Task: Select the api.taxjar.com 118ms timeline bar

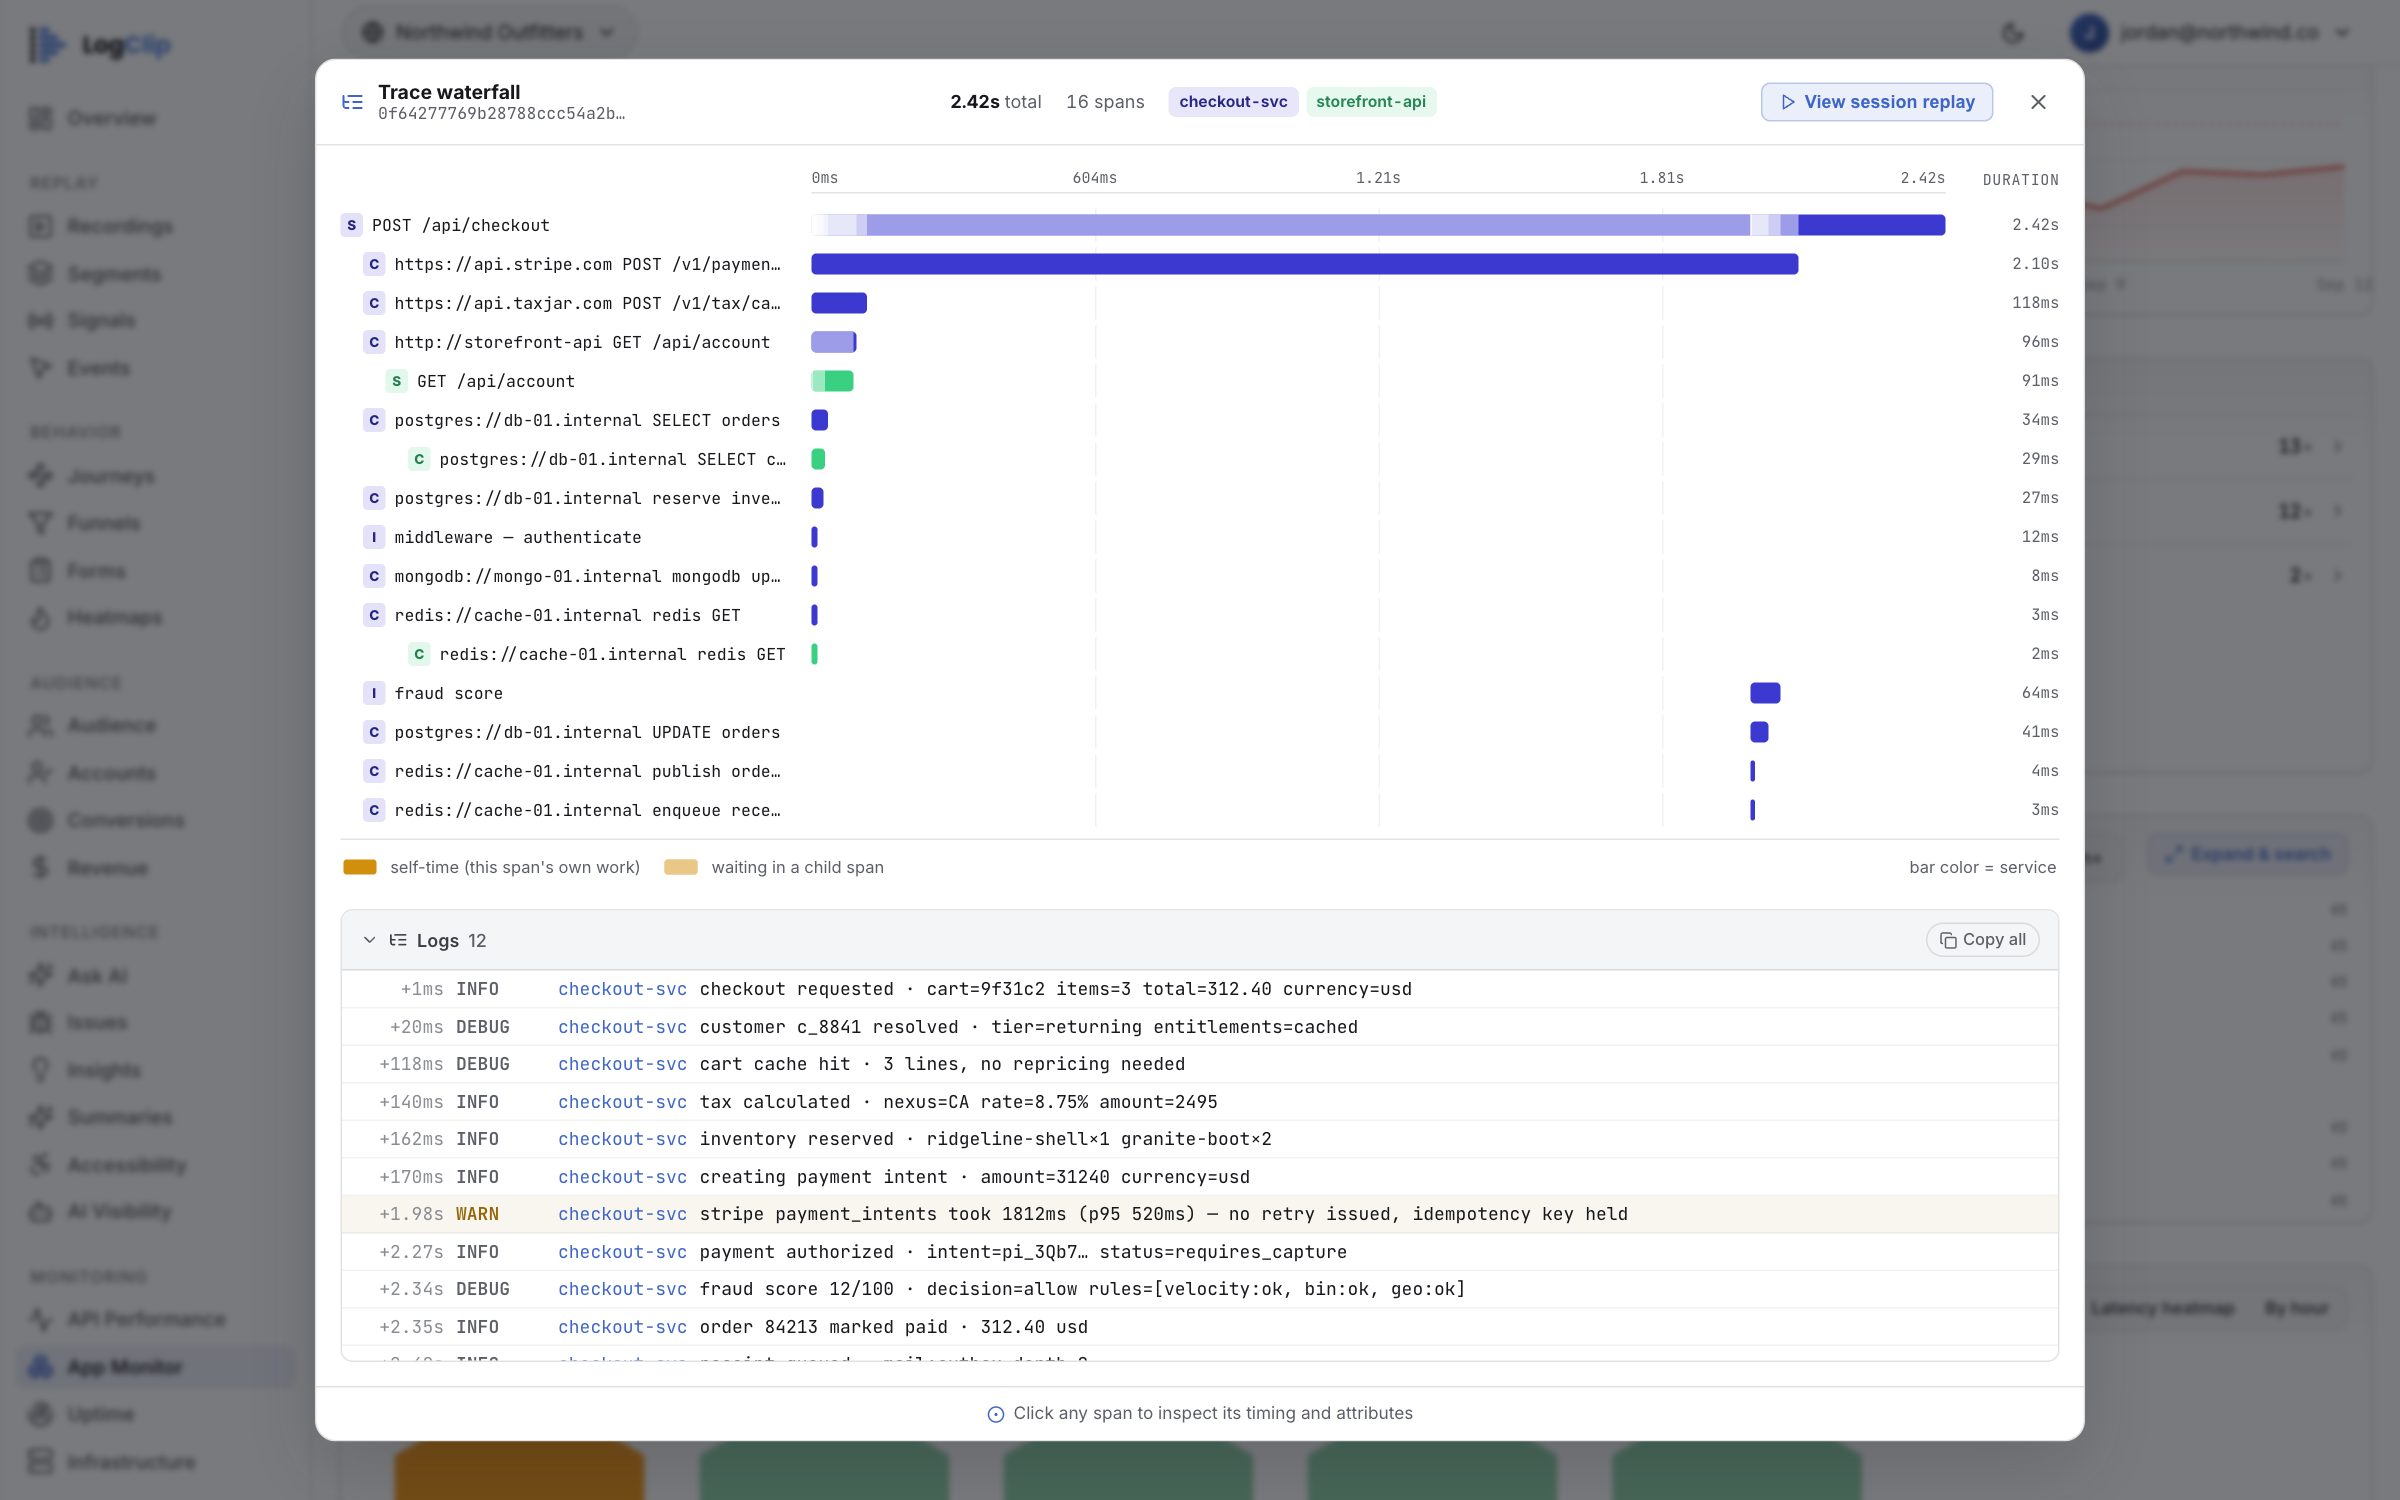Action: point(839,303)
